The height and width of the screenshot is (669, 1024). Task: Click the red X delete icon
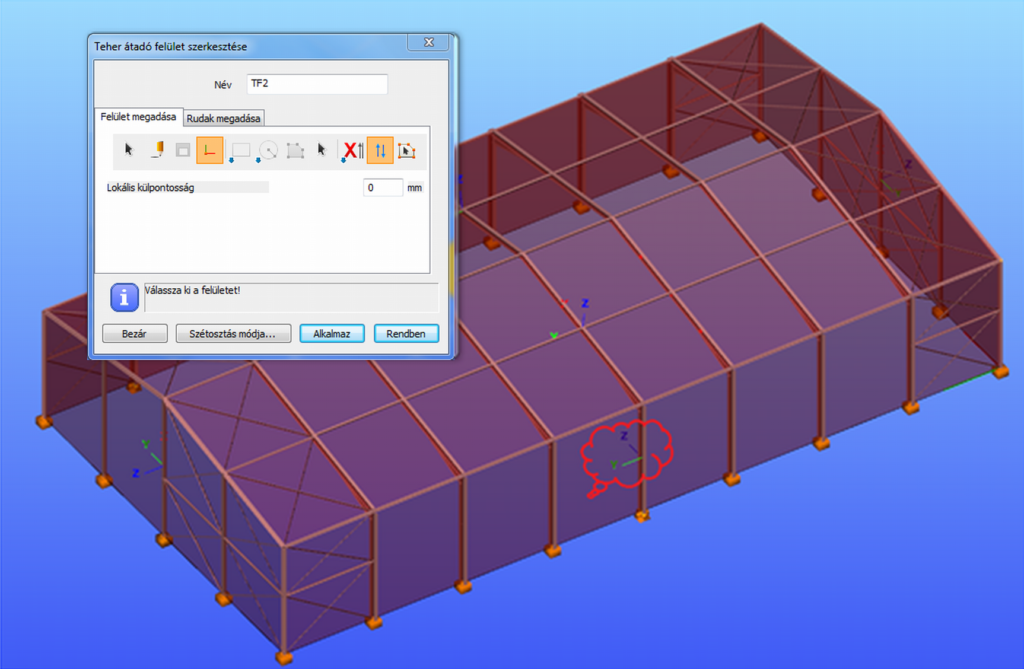[x=351, y=150]
